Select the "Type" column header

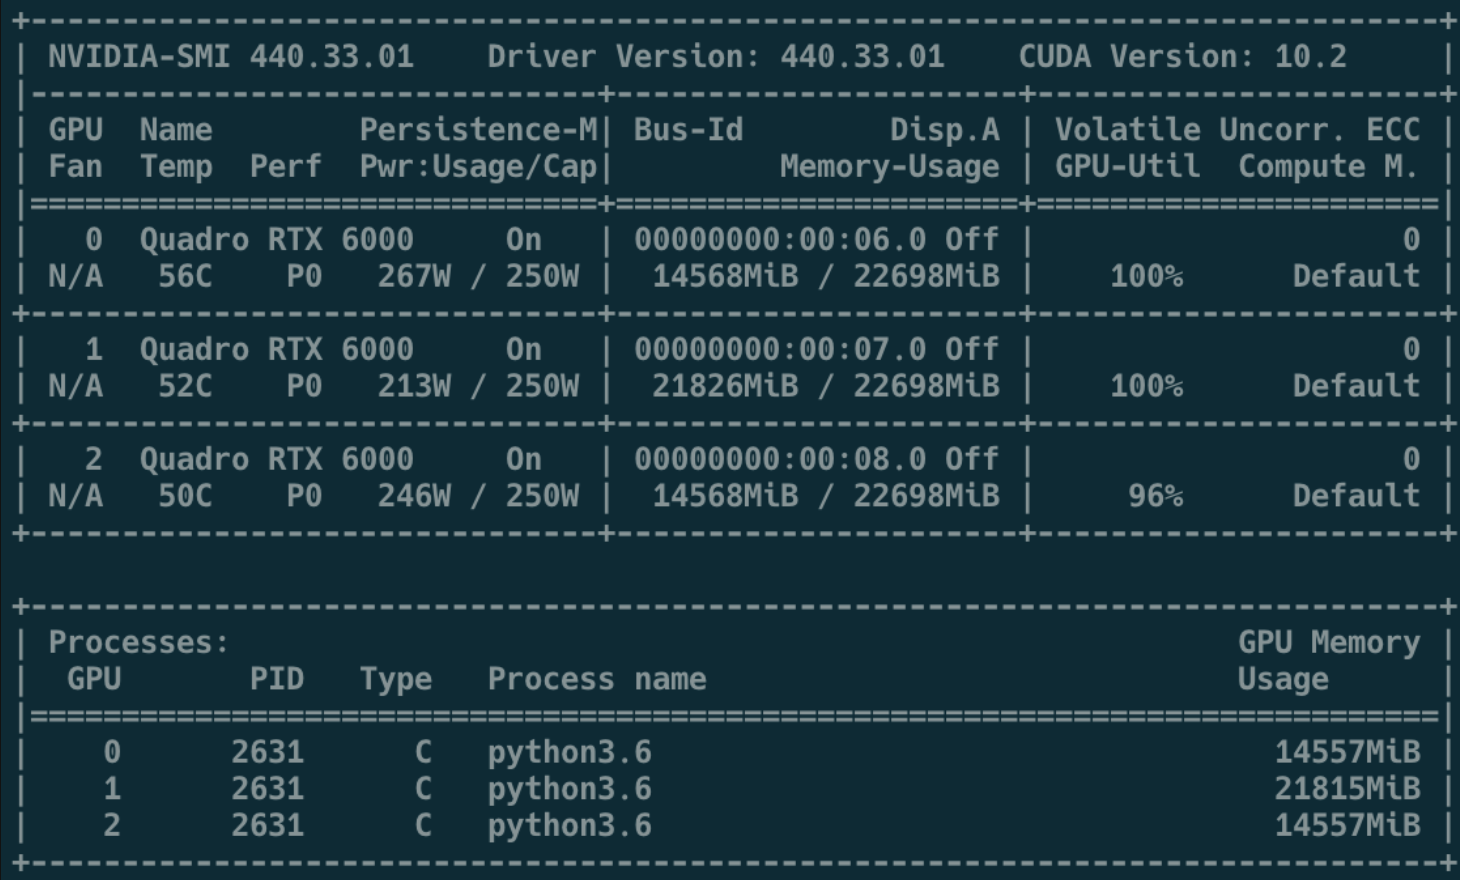pos(396,679)
